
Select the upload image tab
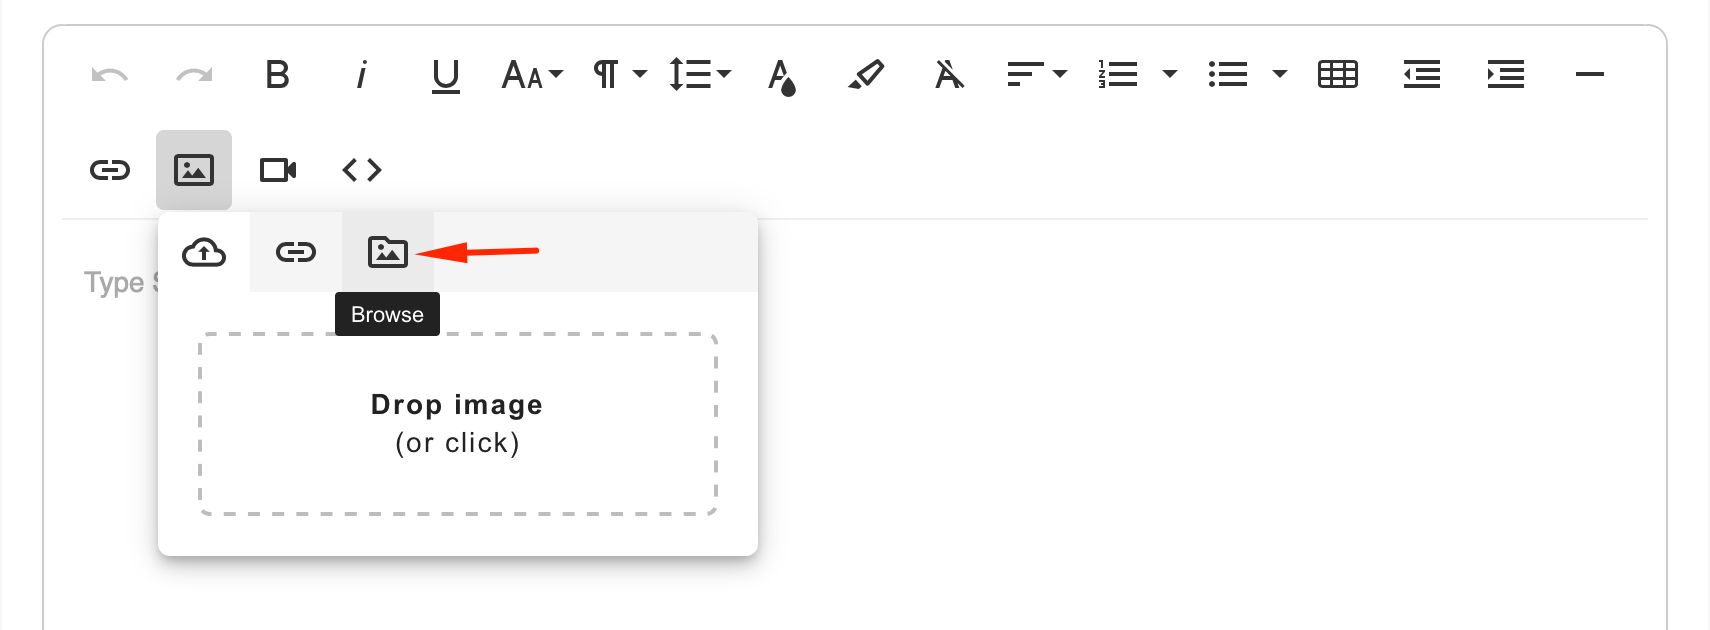point(204,252)
